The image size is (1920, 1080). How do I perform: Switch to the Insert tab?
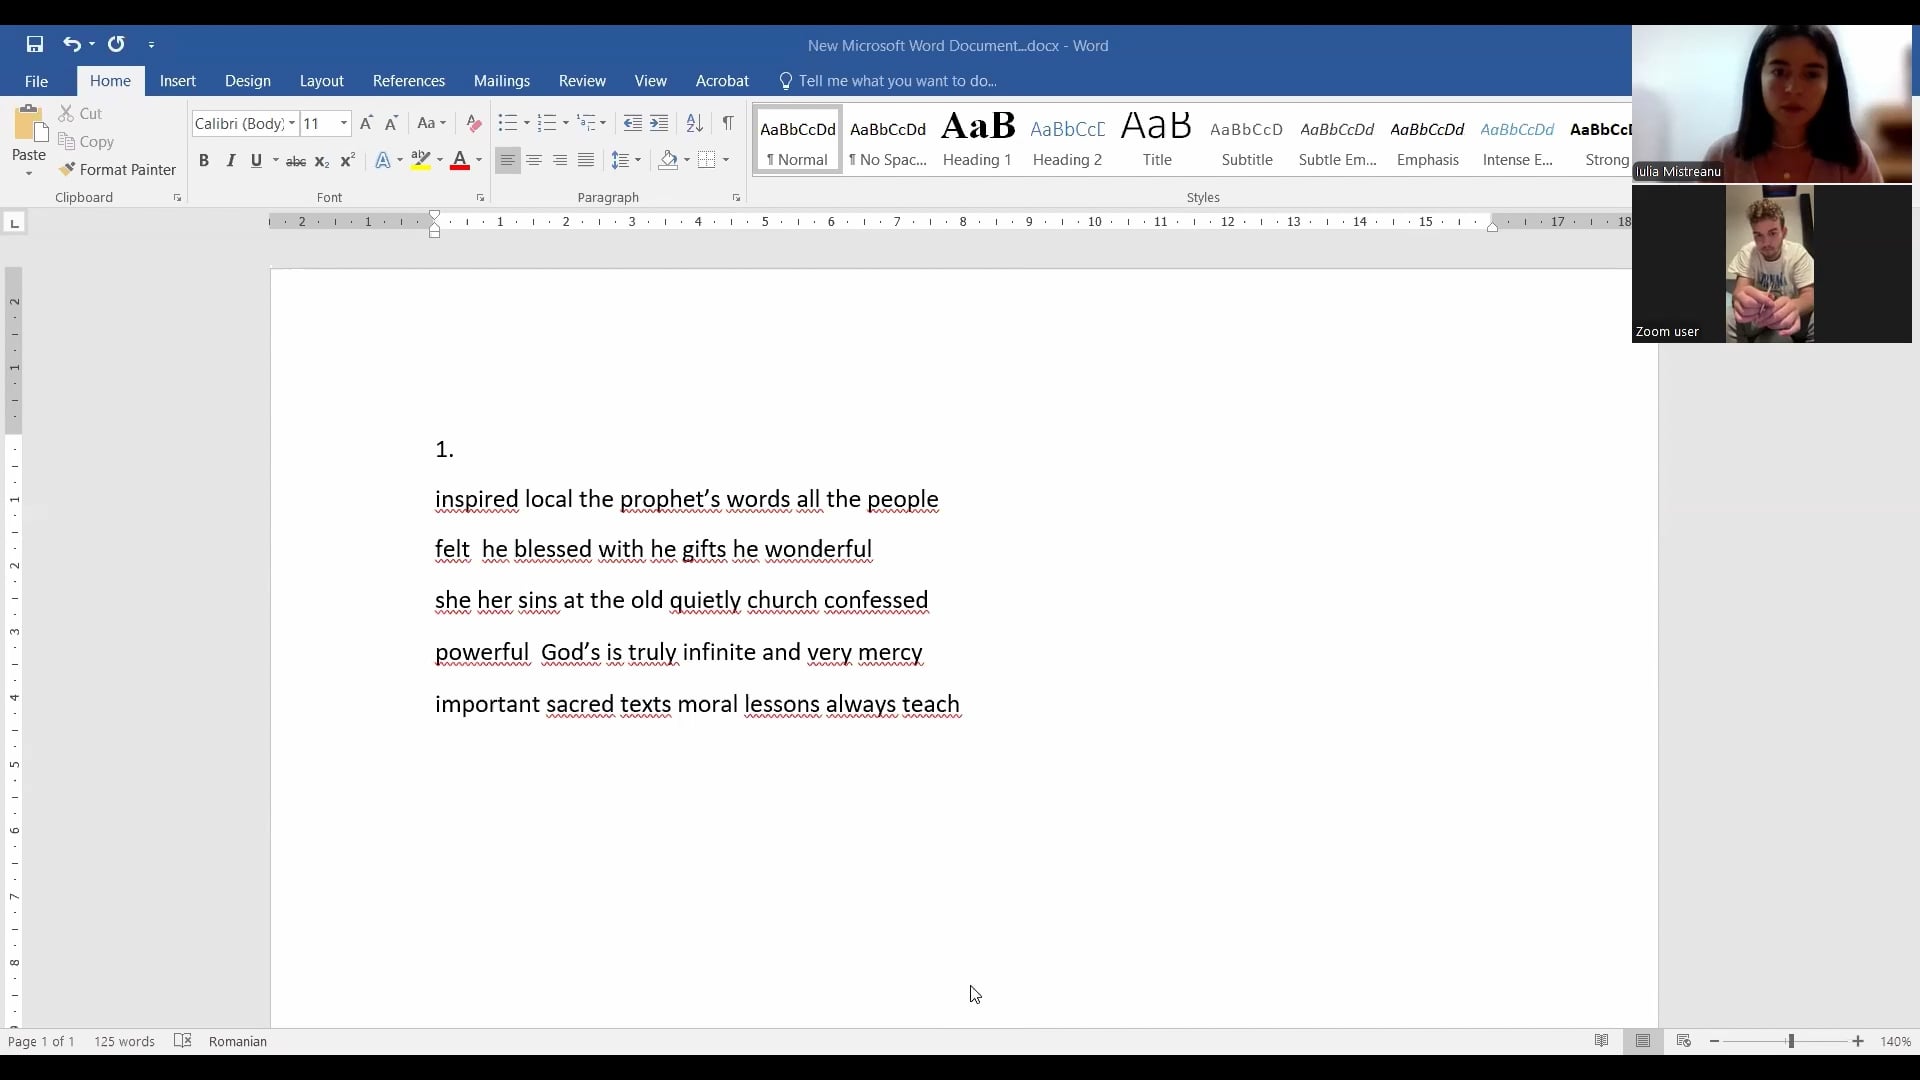[x=178, y=81]
